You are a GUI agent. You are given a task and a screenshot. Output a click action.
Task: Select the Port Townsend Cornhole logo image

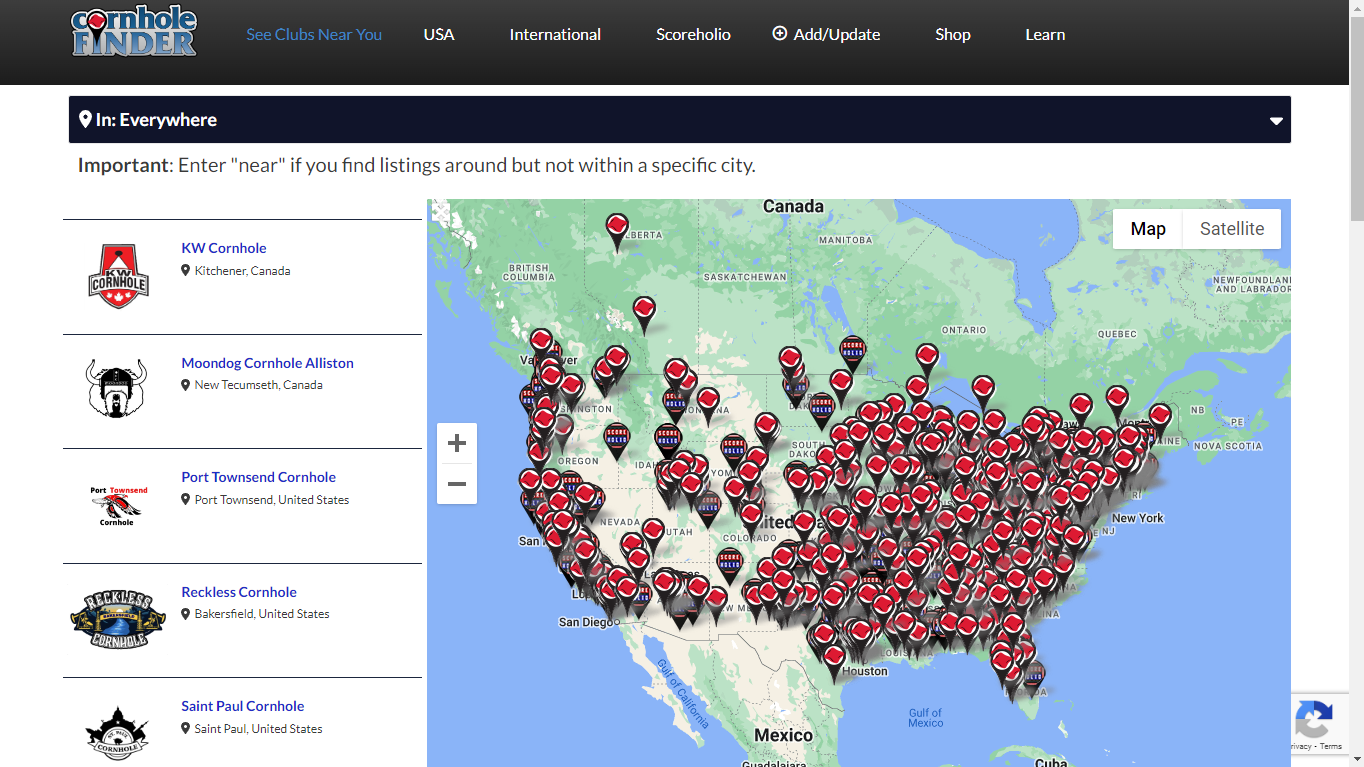118,505
